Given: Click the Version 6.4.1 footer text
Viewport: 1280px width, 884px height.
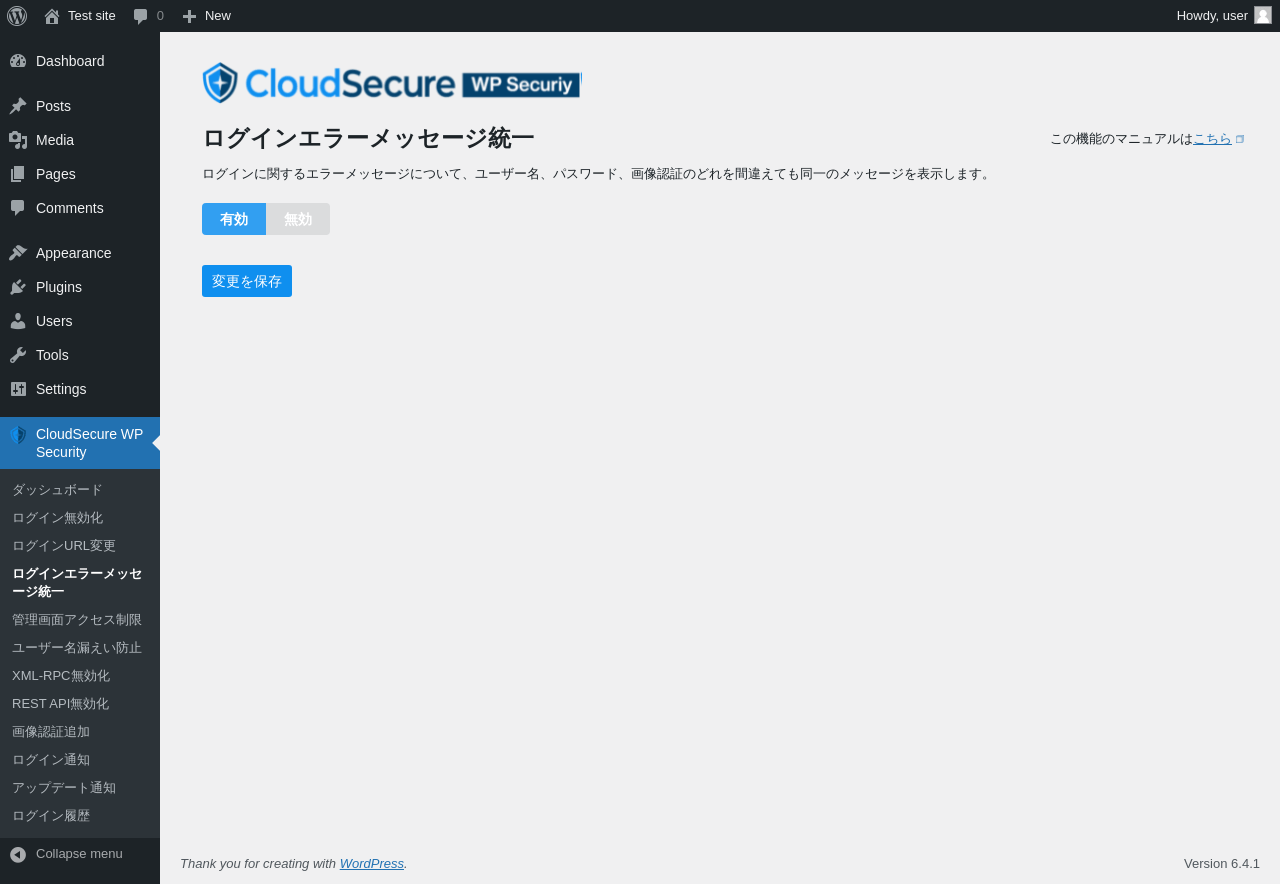Looking at the screenshot, I should [x=1222, y=863].
